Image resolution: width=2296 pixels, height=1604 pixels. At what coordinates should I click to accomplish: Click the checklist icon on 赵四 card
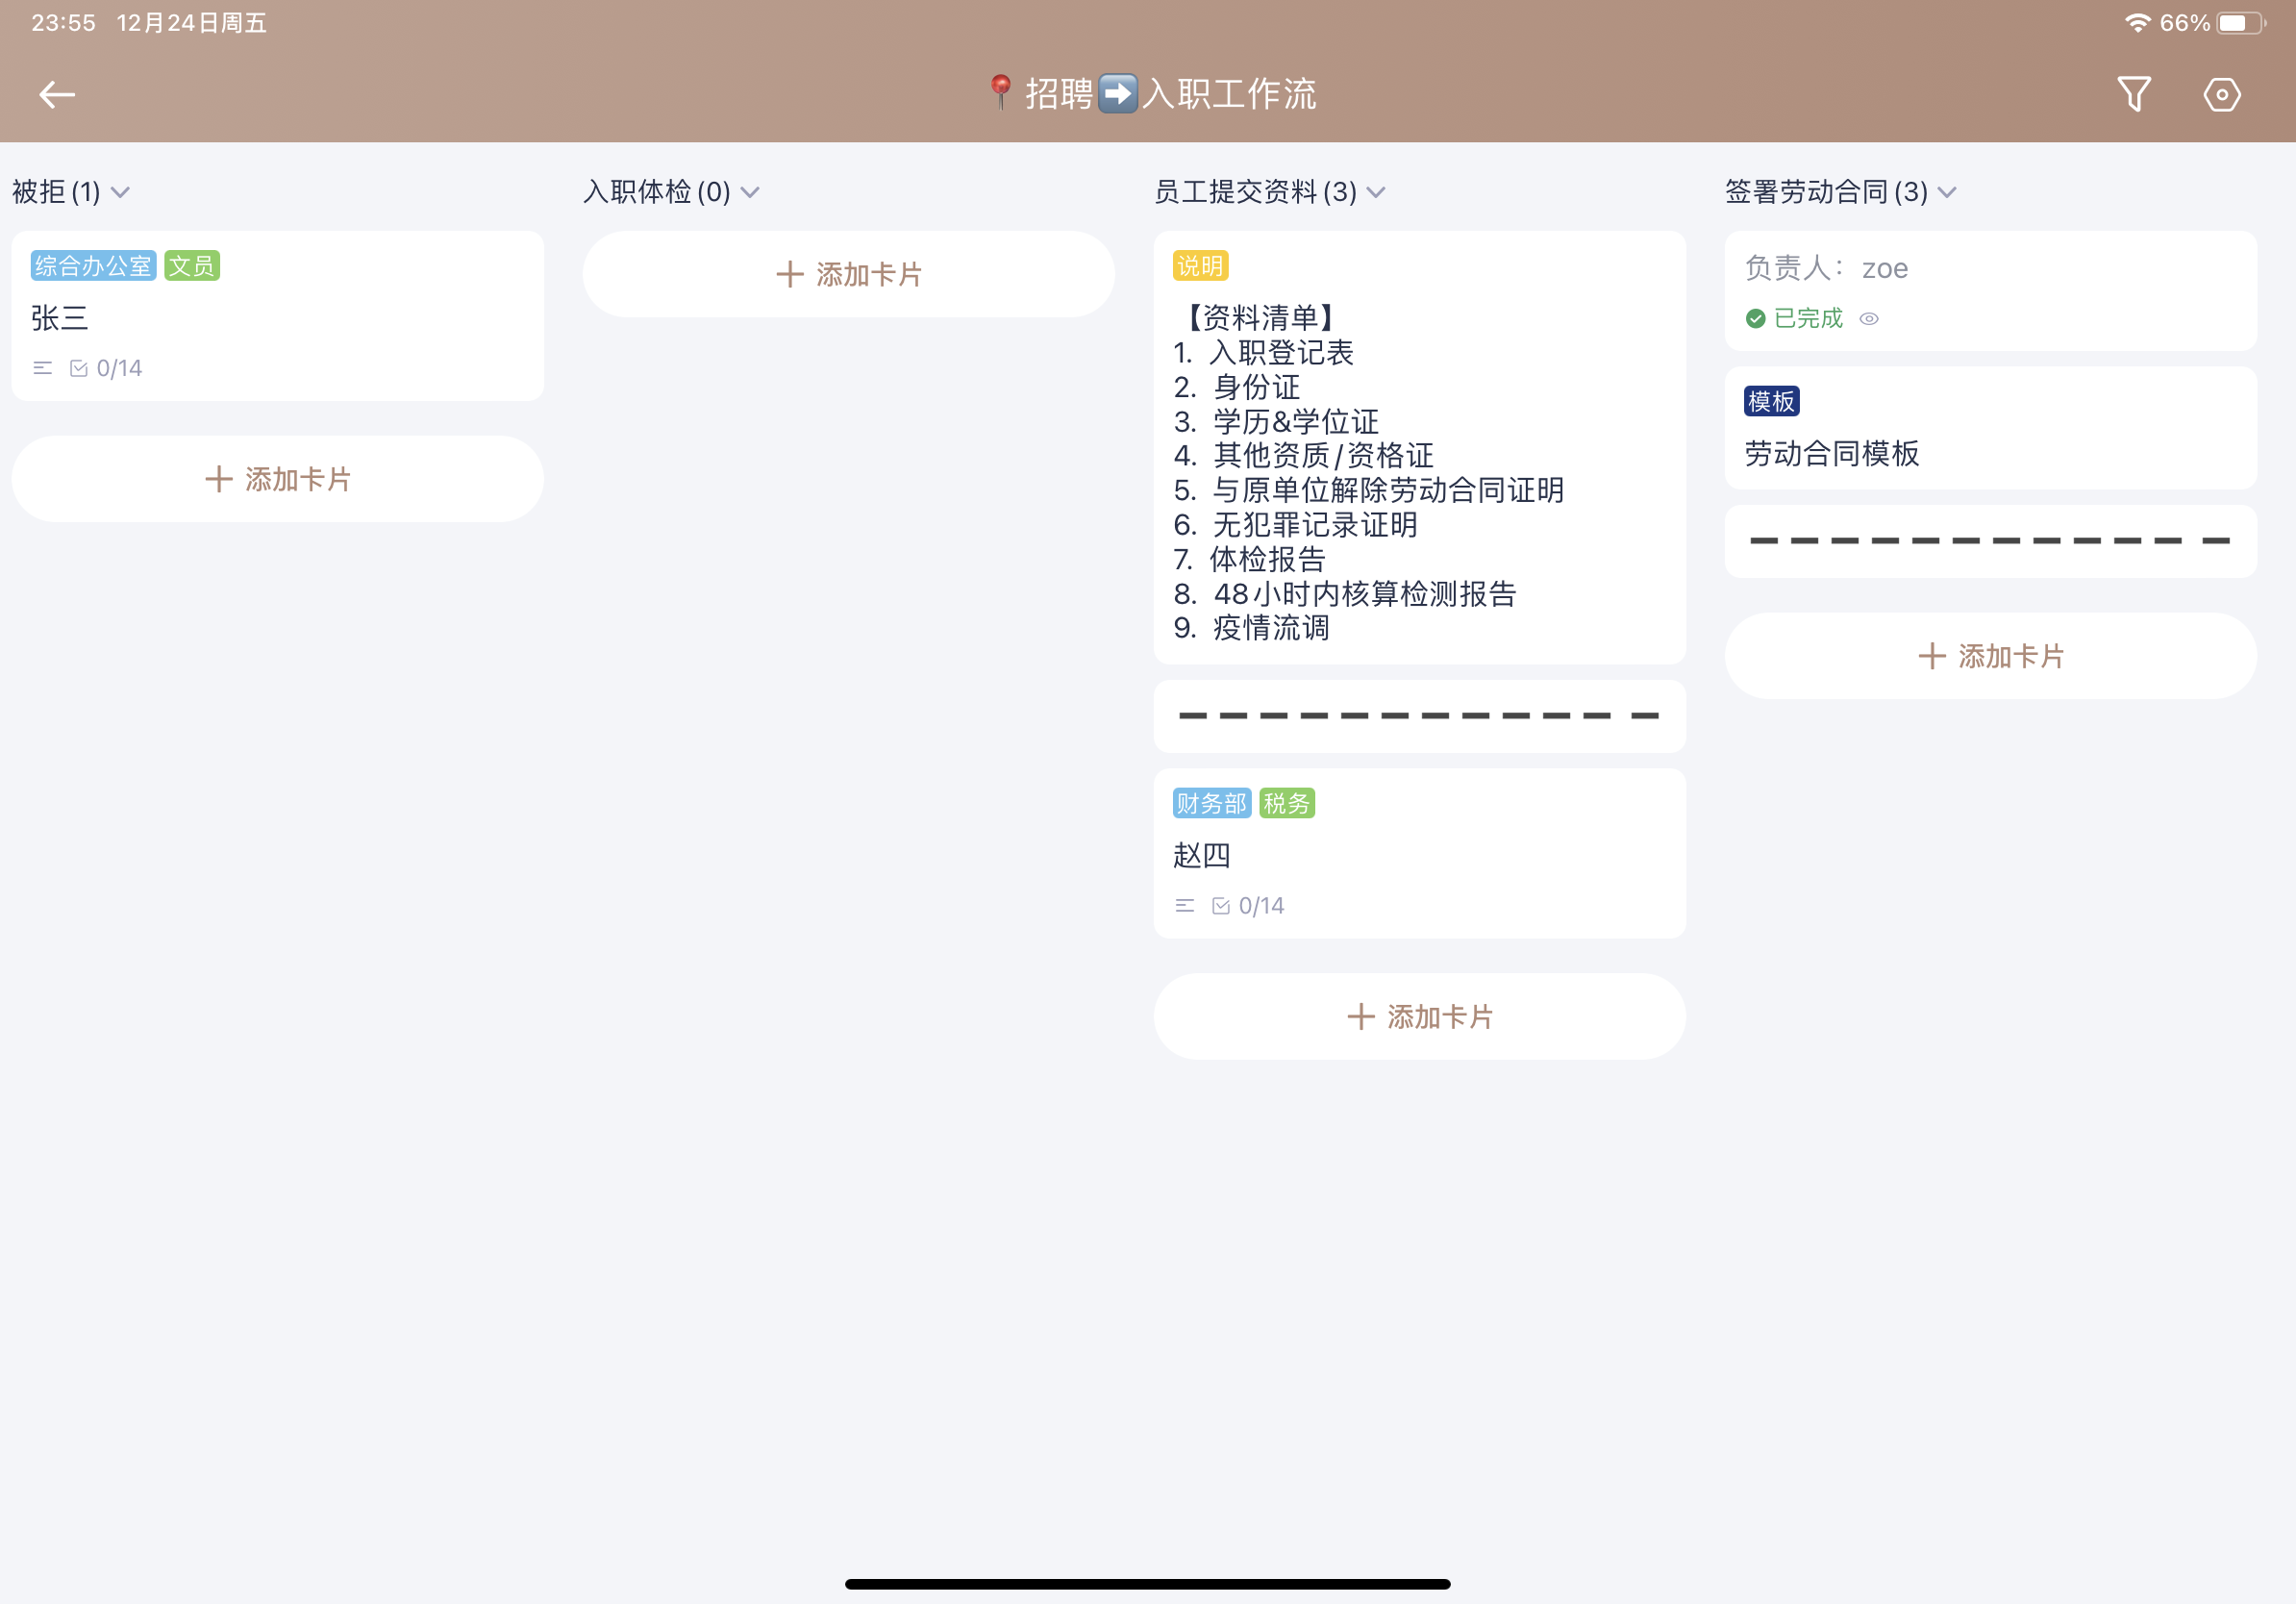click(x=1221, y=906)
